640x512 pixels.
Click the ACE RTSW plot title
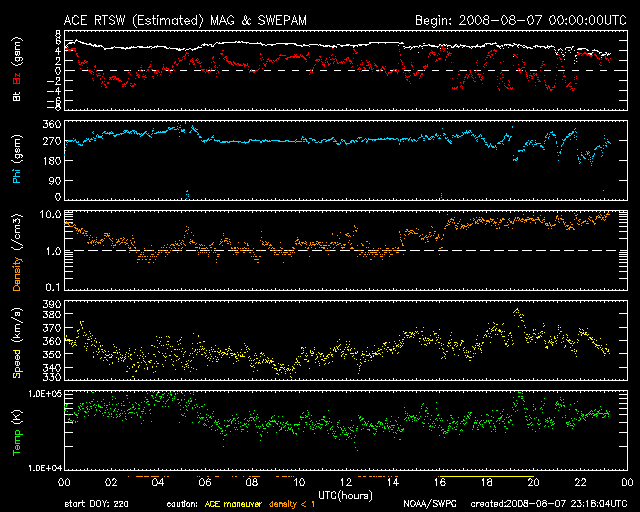[173, 19]
